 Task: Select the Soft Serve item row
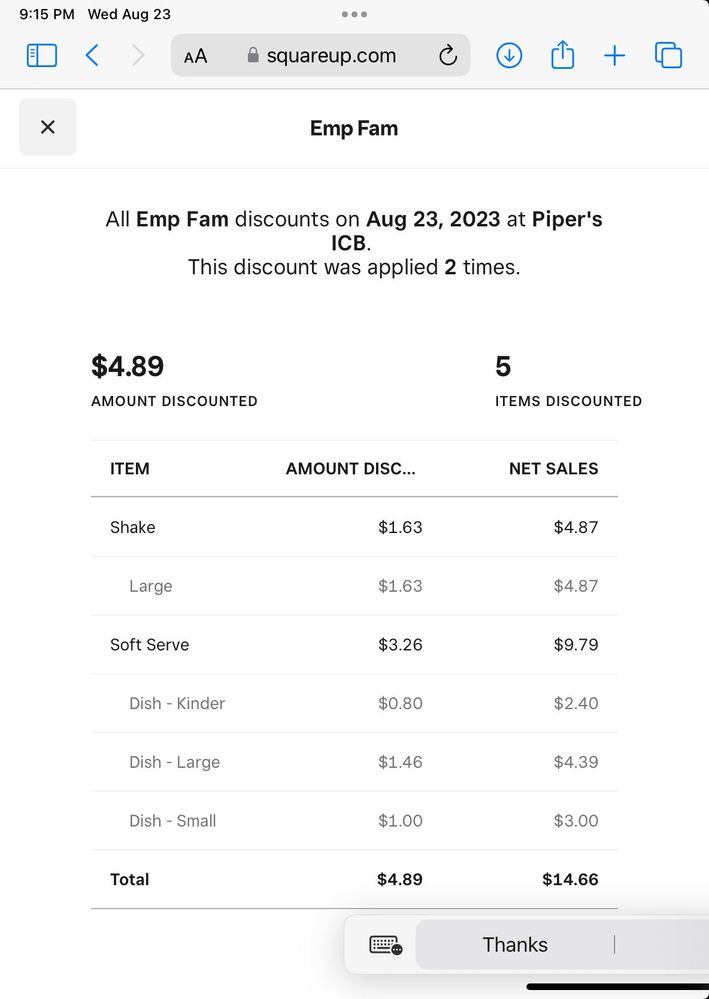(x=150, y=645)
